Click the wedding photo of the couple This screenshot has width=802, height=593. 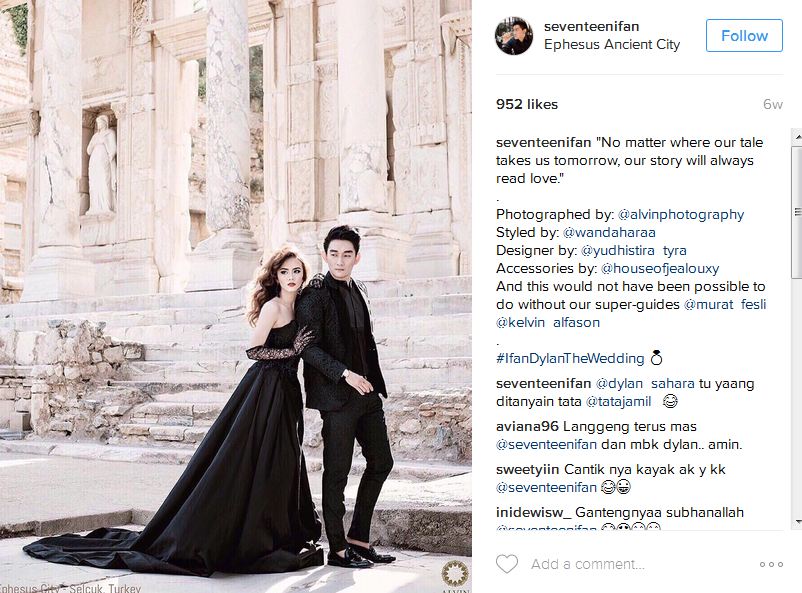tap(236, 297)
